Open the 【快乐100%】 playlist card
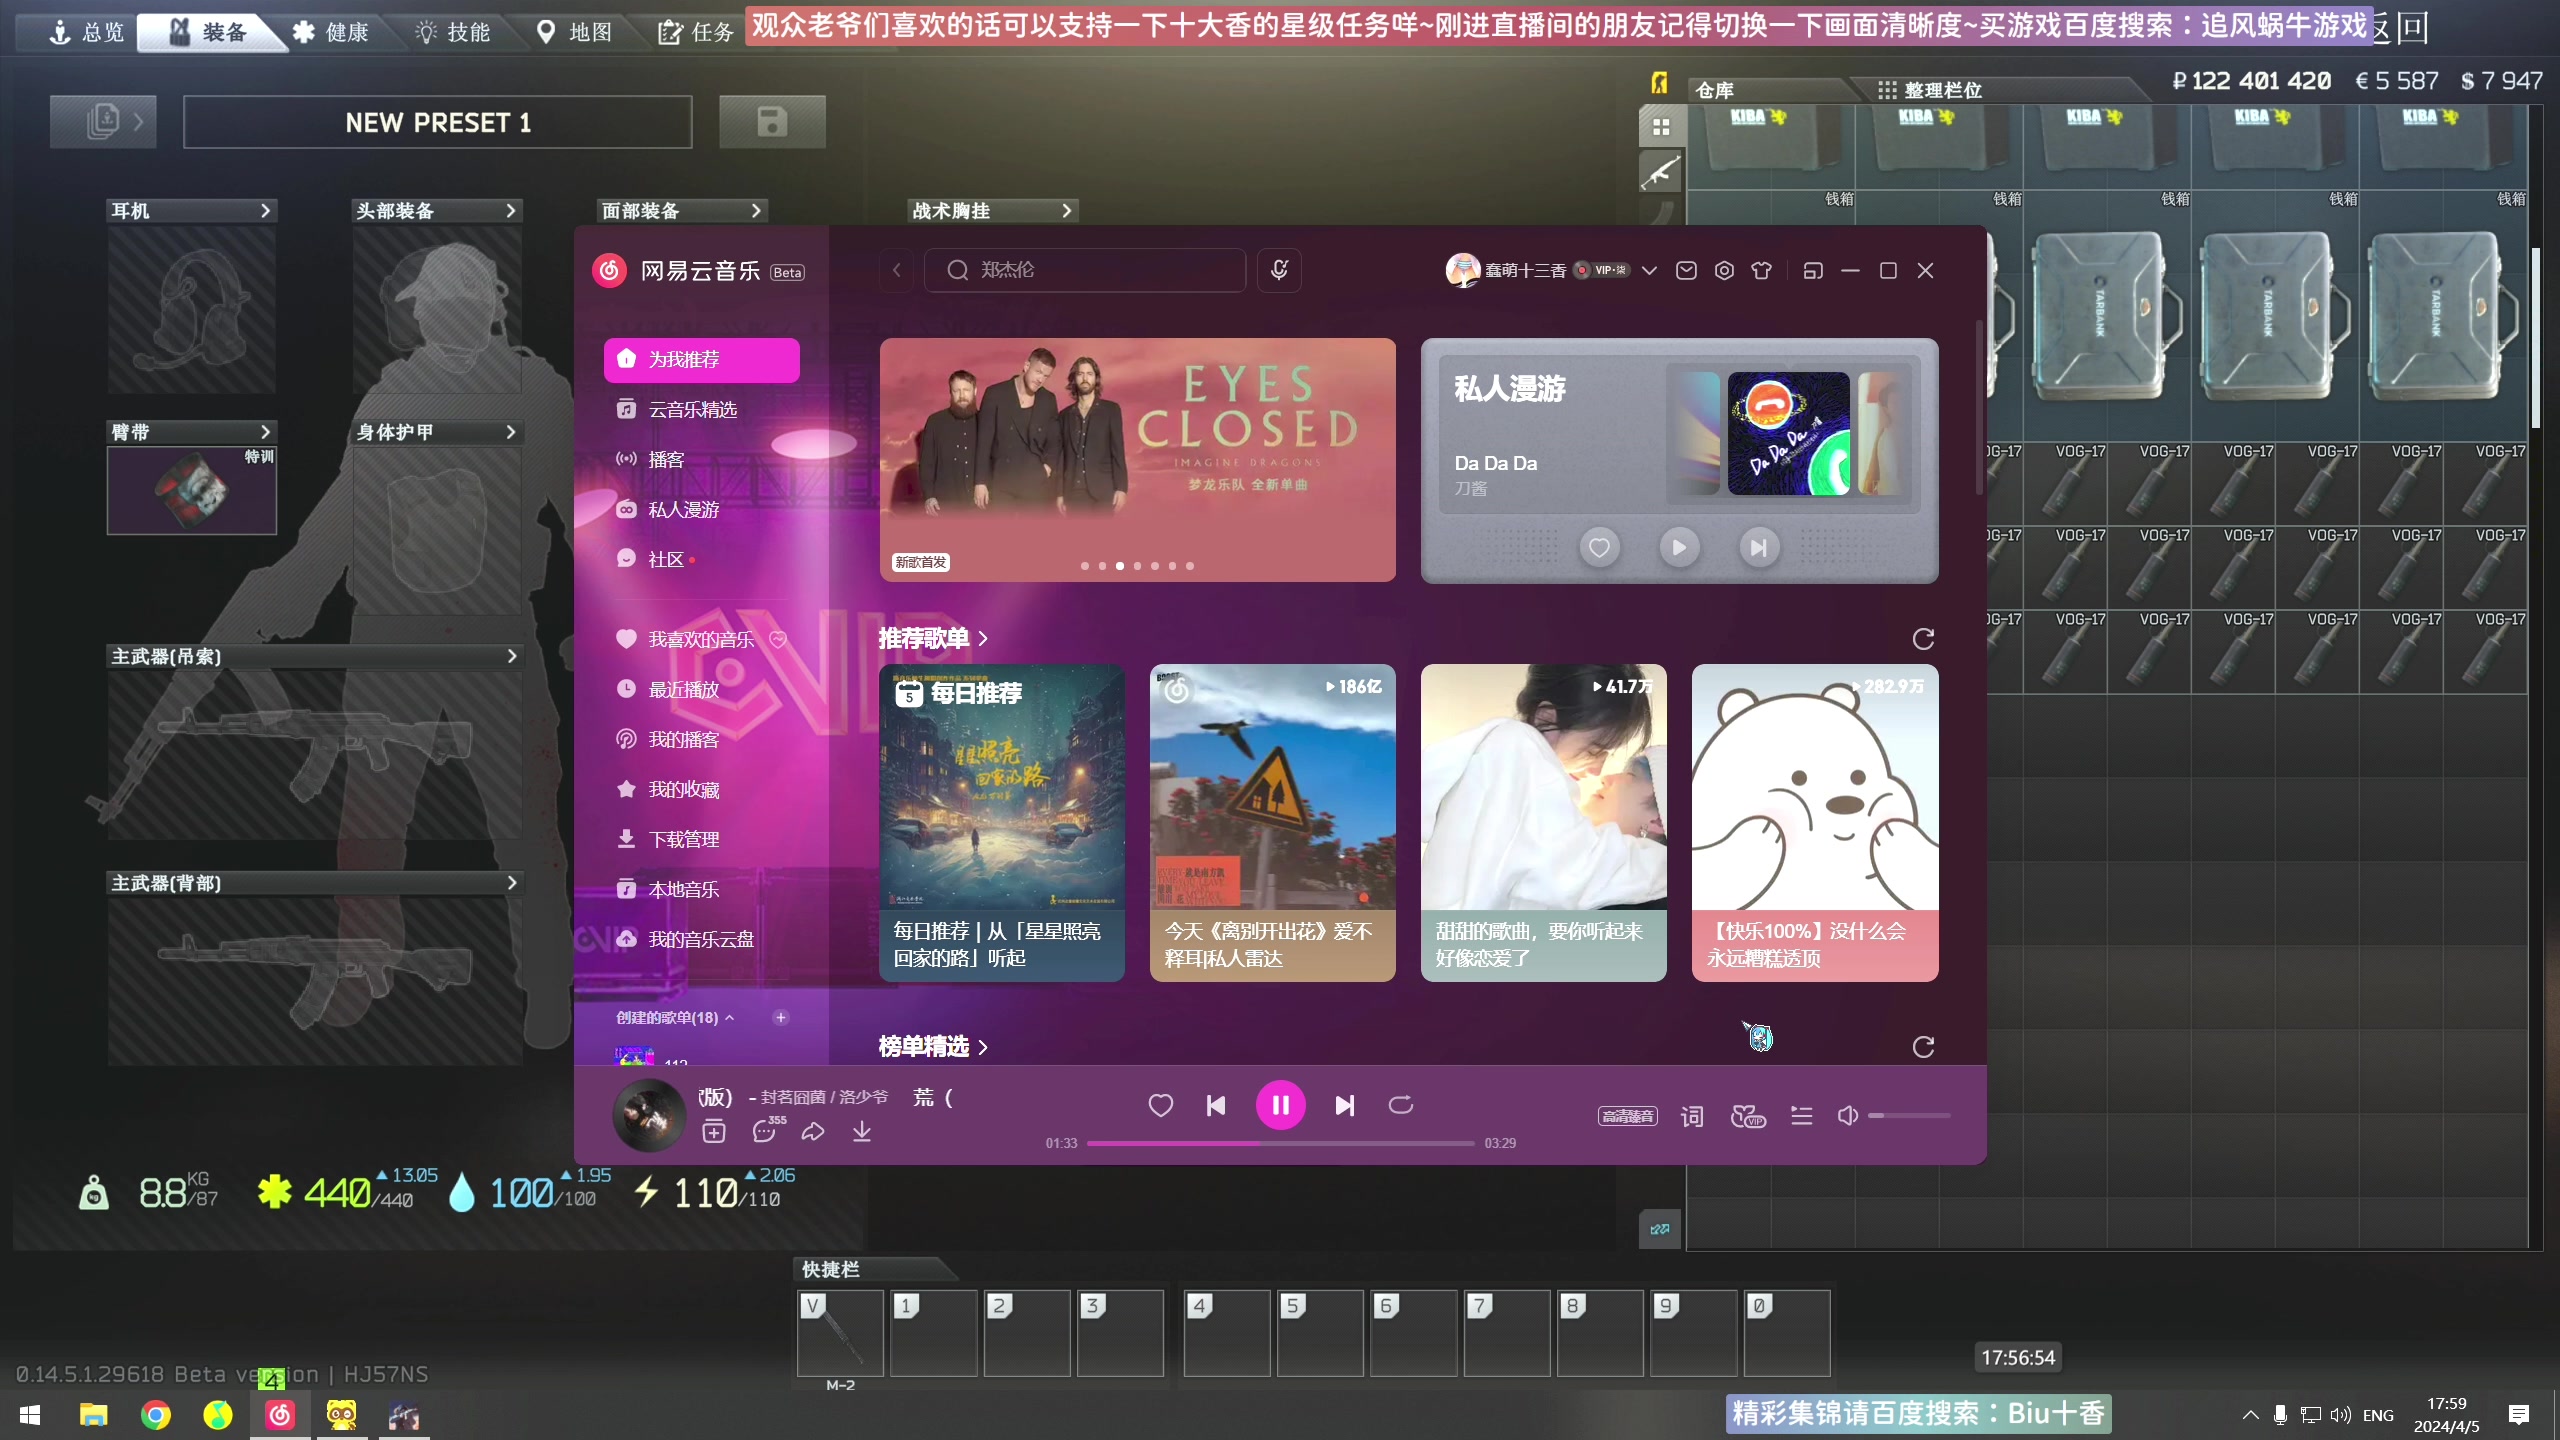Image resolution: width=2560 pixels, height=1440 pixels. click(1815, 822)
